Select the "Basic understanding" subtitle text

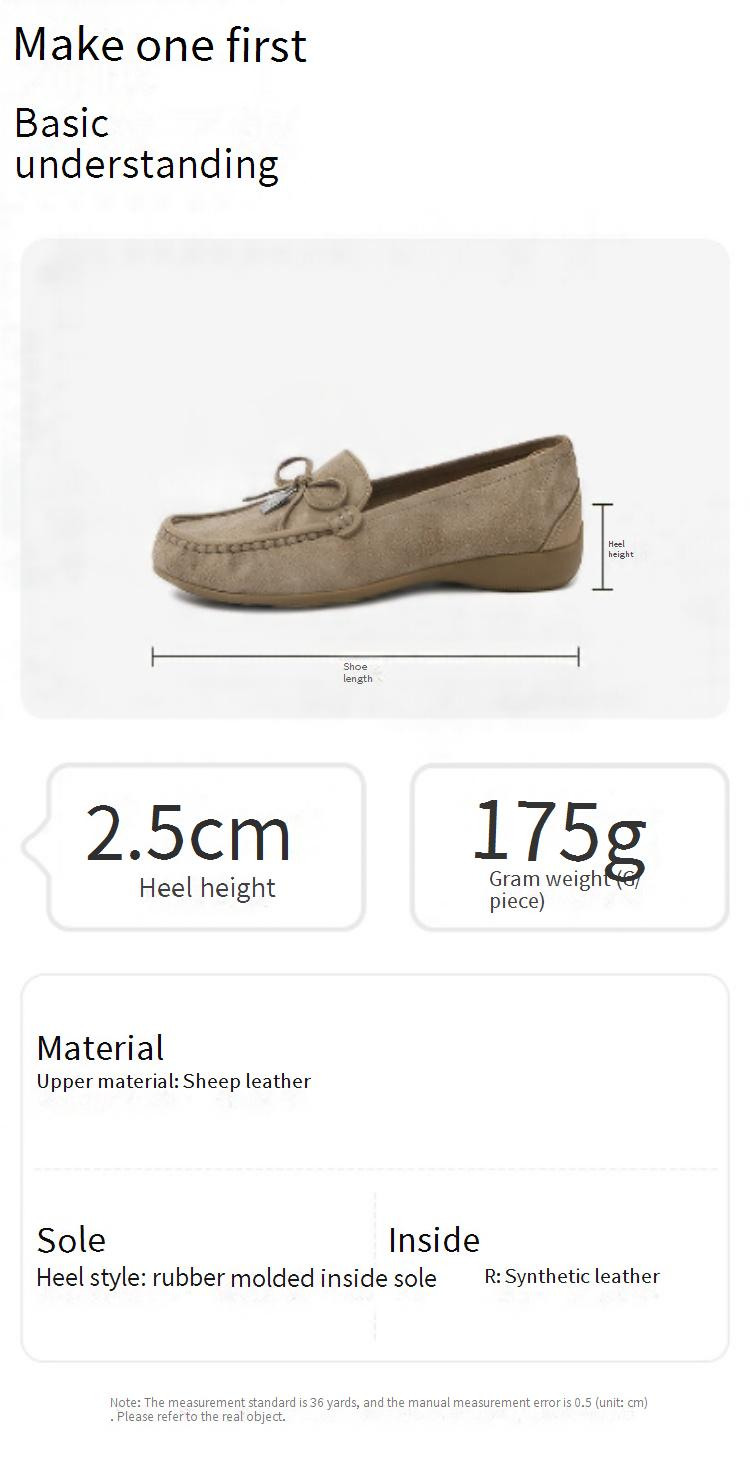click(x=146, y=144)
